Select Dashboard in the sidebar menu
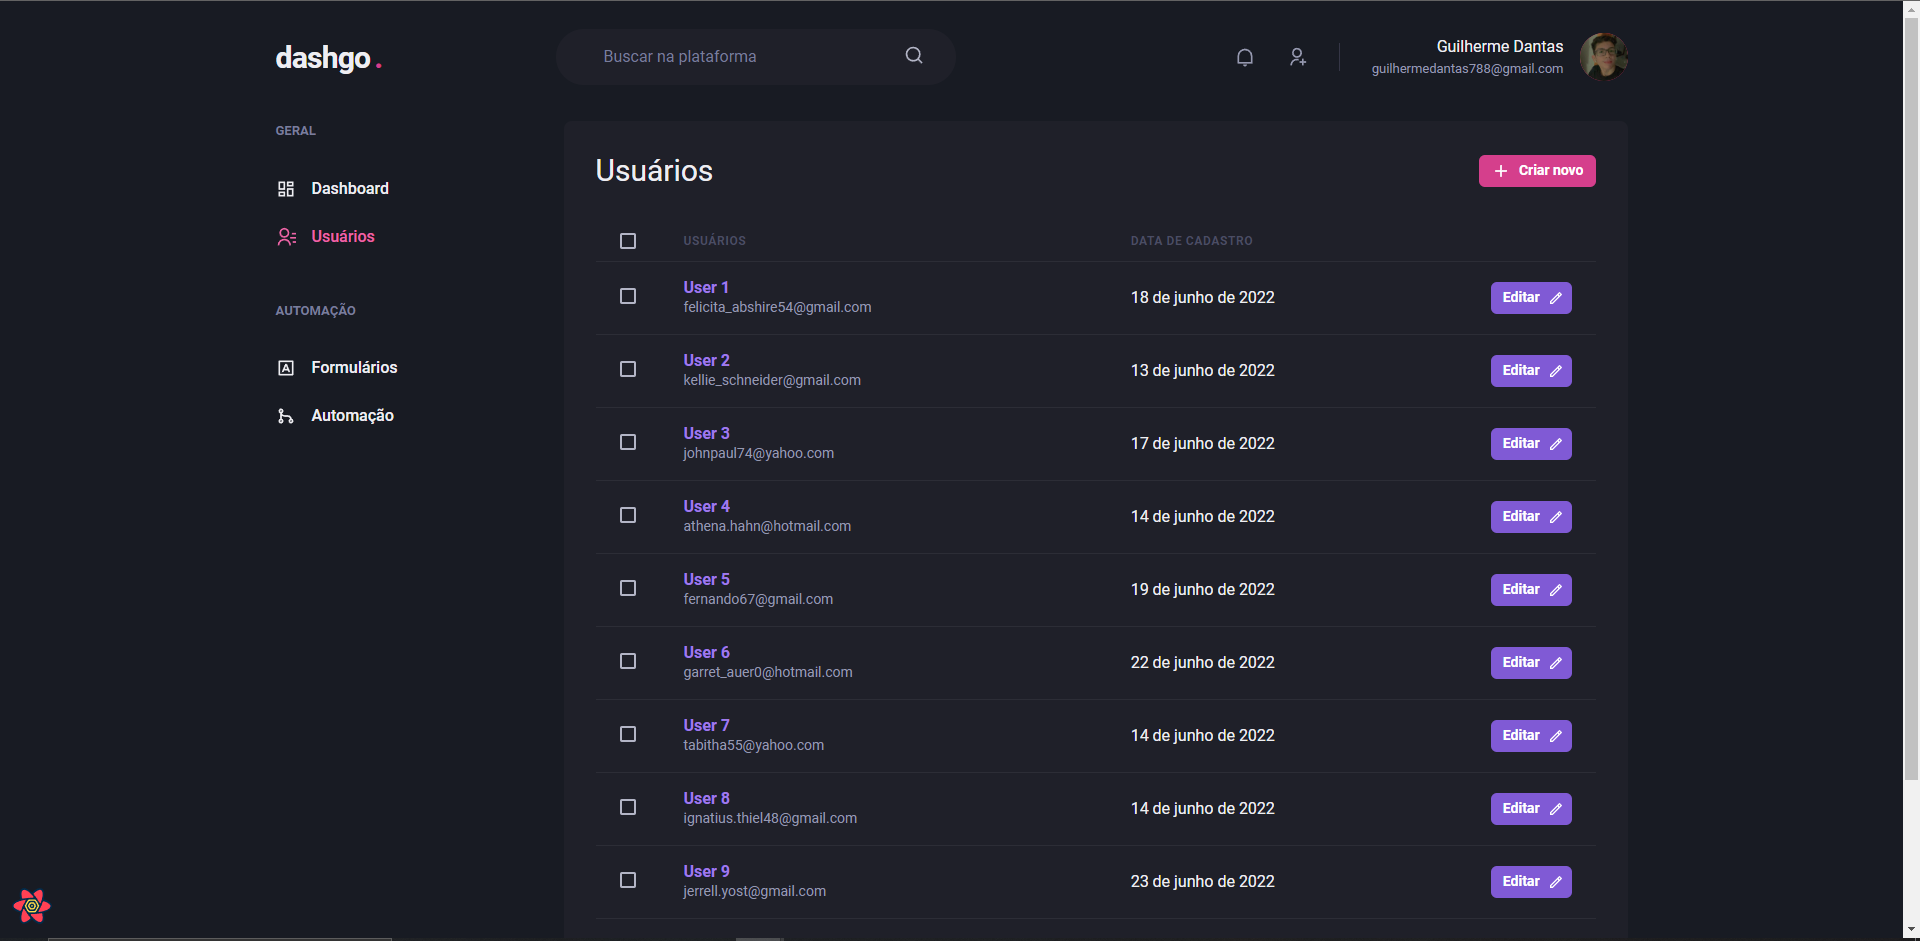The image size is (1920, 941). [350, 188]
